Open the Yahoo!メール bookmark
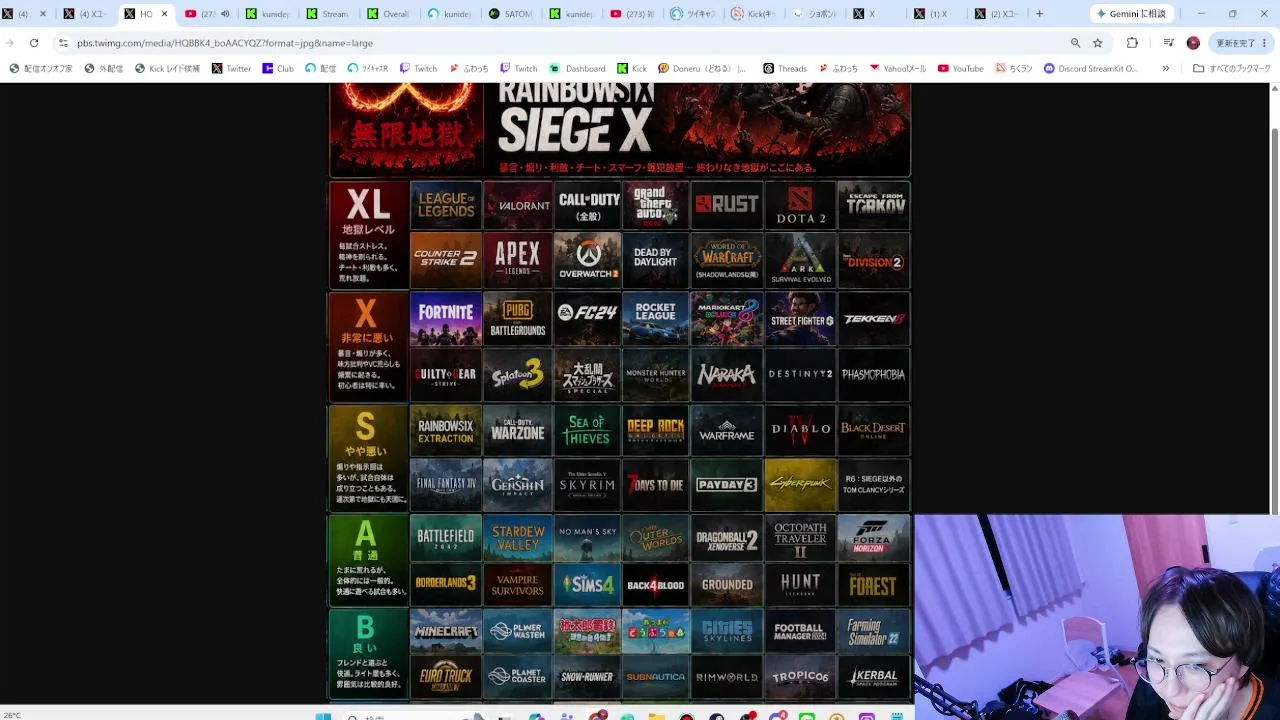The height and width of the screenshot is (720, 1280). point(898,69)
